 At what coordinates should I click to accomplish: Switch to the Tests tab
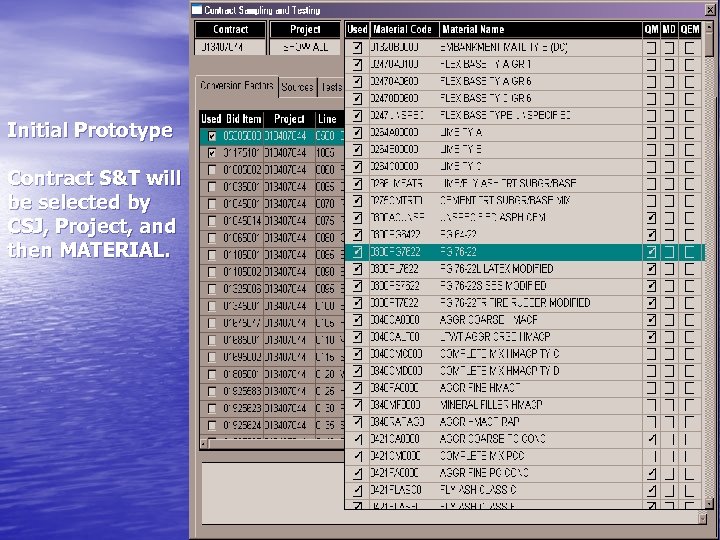(x=332, y=87)
